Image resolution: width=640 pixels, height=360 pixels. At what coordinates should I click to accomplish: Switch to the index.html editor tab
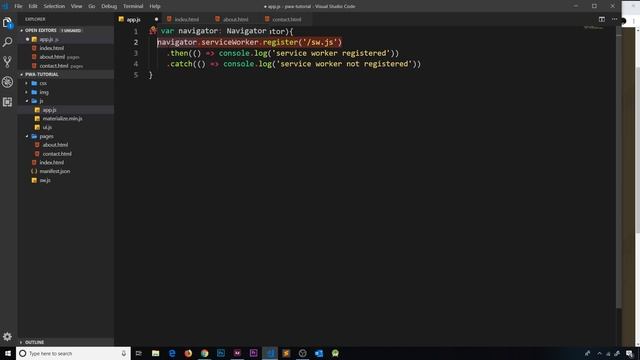pos(187,19)
